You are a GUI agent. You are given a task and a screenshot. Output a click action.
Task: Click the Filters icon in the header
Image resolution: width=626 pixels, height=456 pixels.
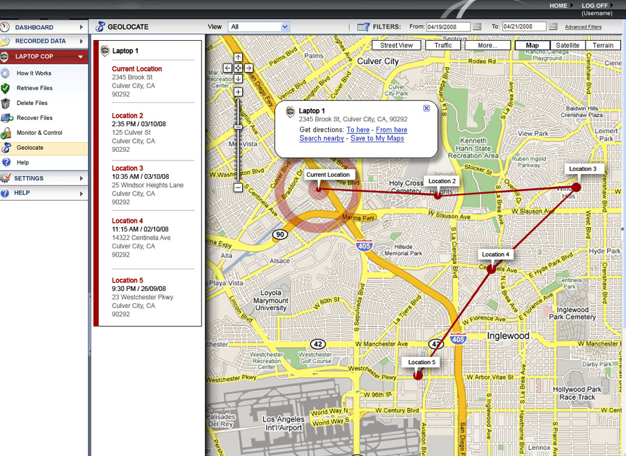point(363,27)
